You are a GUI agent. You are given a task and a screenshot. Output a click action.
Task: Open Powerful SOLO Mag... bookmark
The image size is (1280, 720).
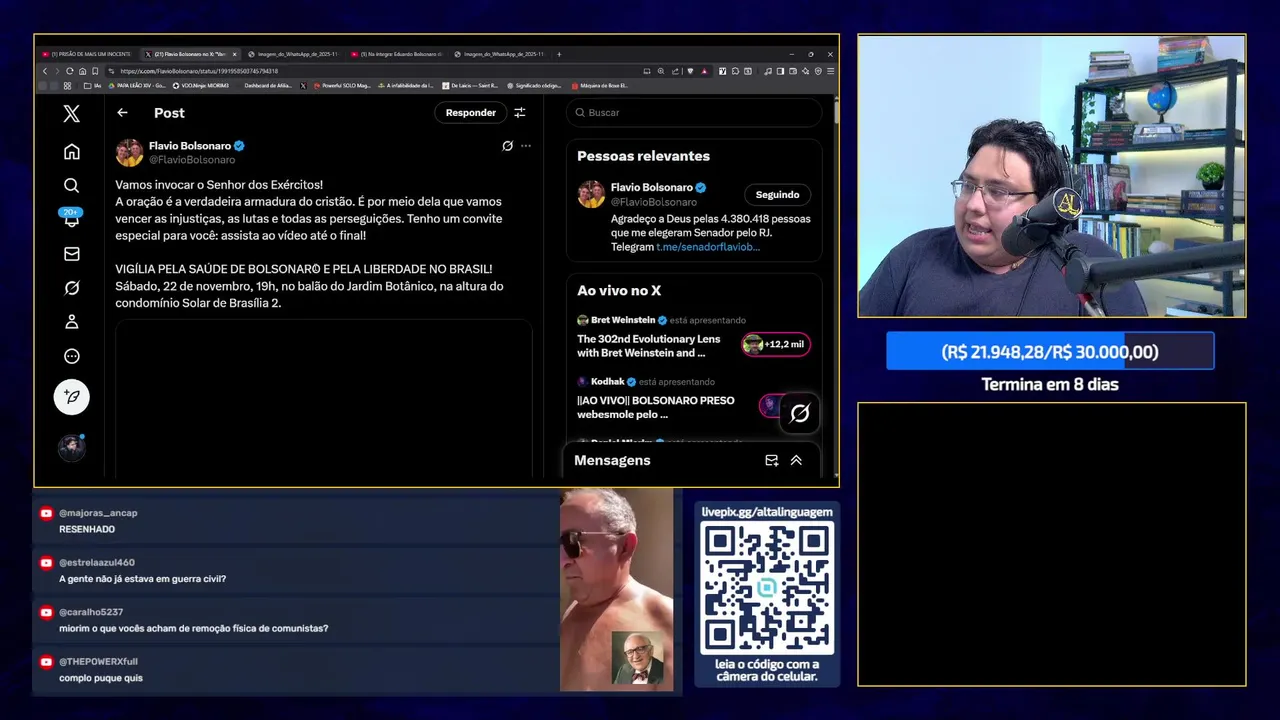pyautogui.click(x=342, y=86)
